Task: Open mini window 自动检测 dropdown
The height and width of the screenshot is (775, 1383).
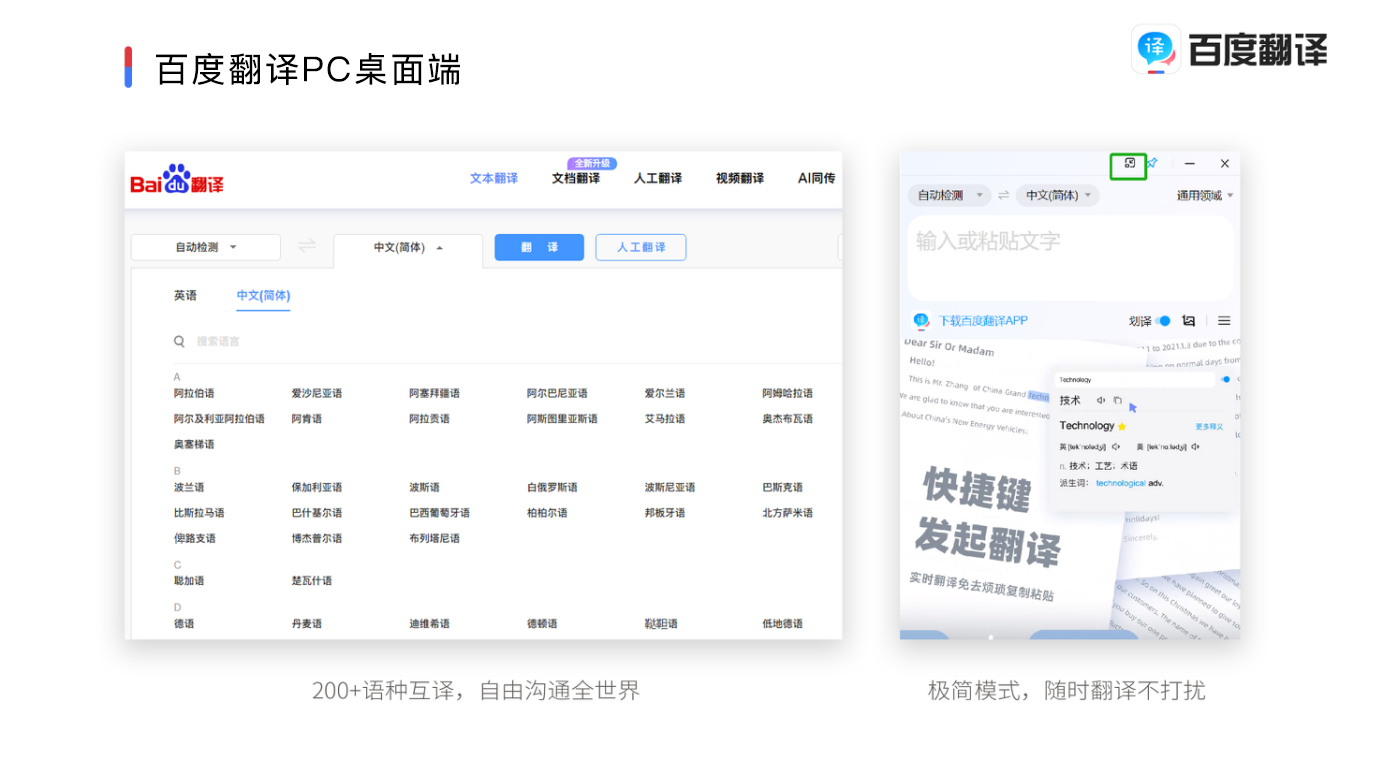Action: tap(949, 195)
